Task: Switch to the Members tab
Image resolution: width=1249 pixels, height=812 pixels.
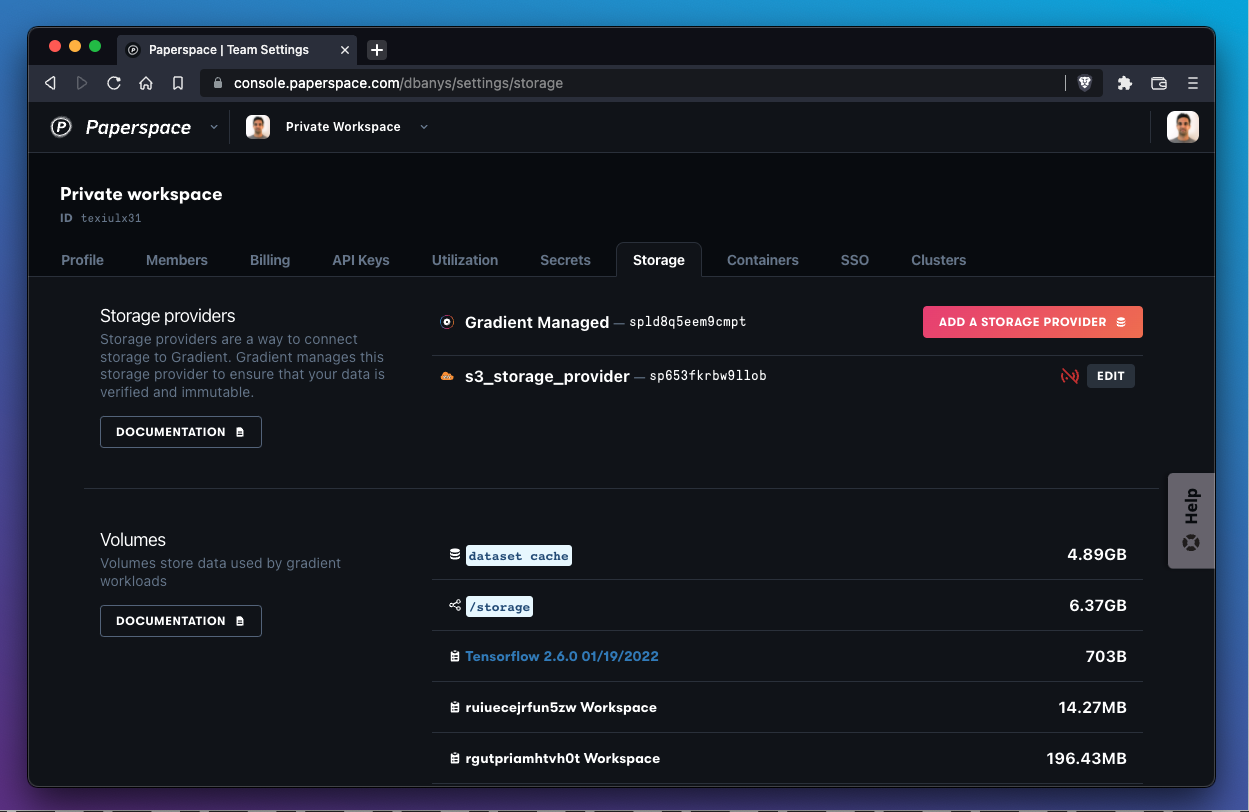Action: pyautogui.click(x=177, y=260)
